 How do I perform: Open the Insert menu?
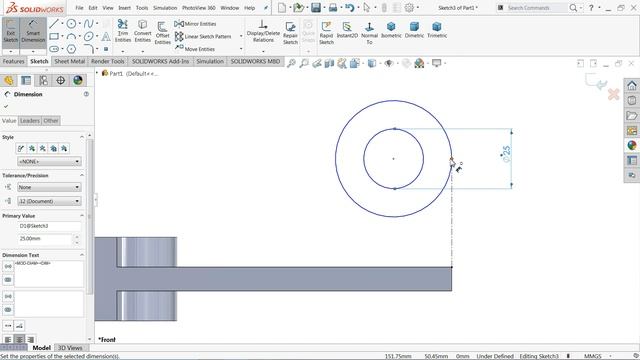click(x=124, y=8)
